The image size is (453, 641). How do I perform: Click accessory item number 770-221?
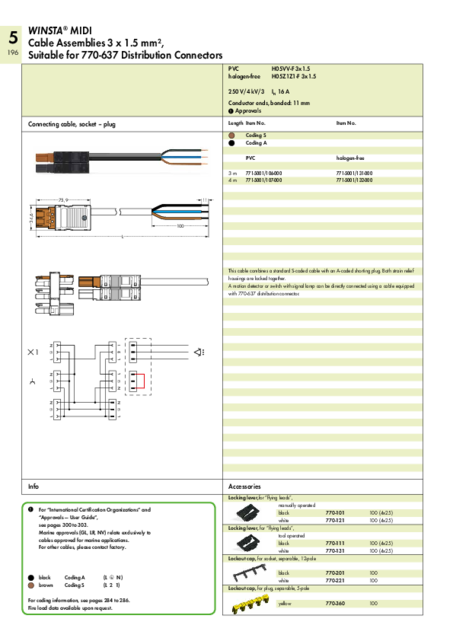(x=335, y=580)
